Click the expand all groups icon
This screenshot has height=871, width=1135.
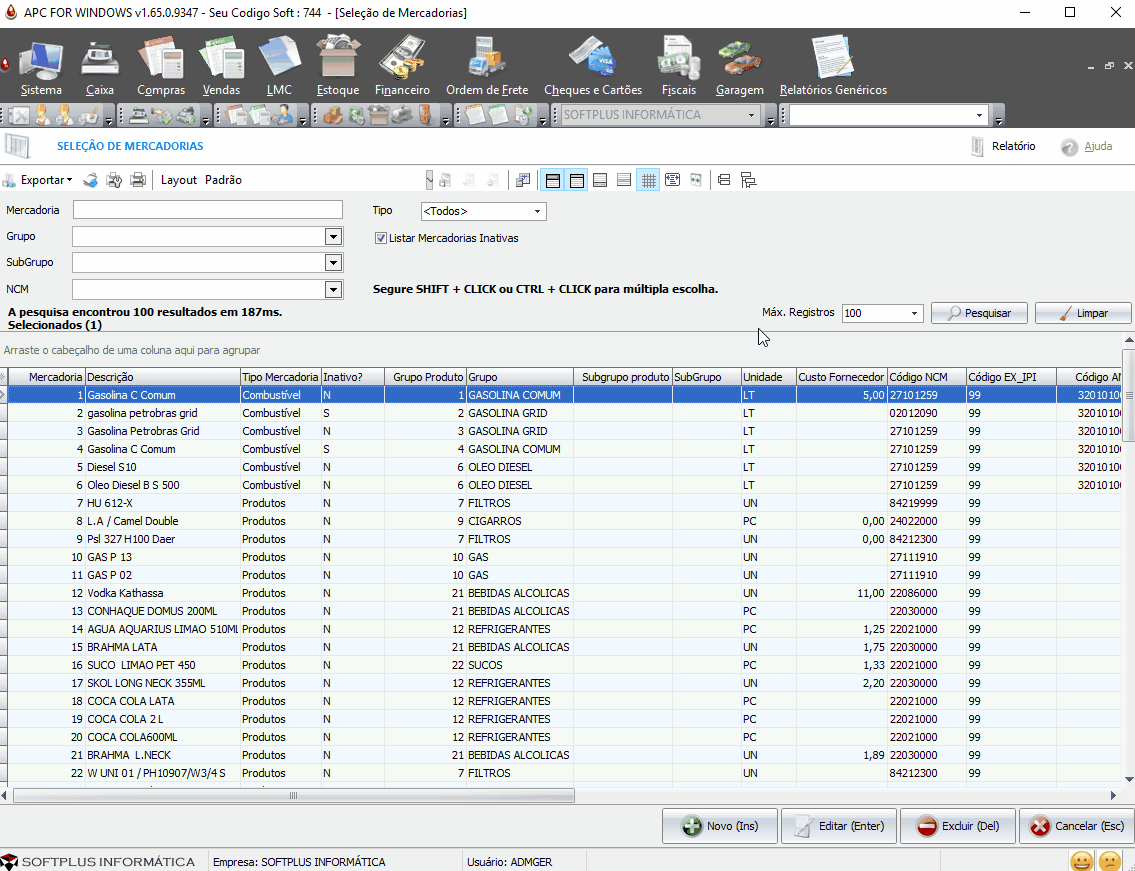(x=724, y=180)
